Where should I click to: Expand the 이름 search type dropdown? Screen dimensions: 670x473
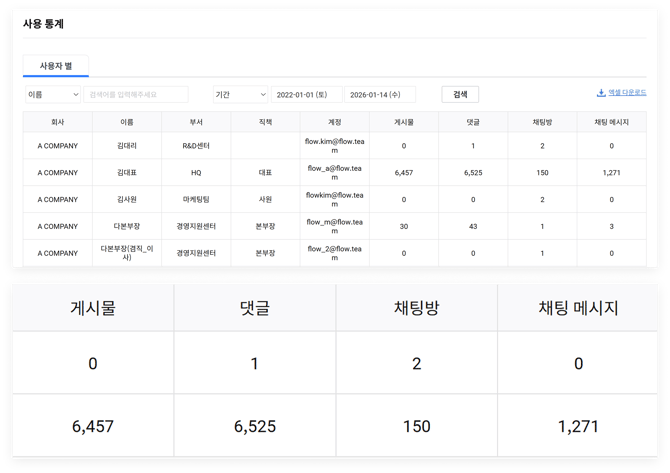pos(53,95)
